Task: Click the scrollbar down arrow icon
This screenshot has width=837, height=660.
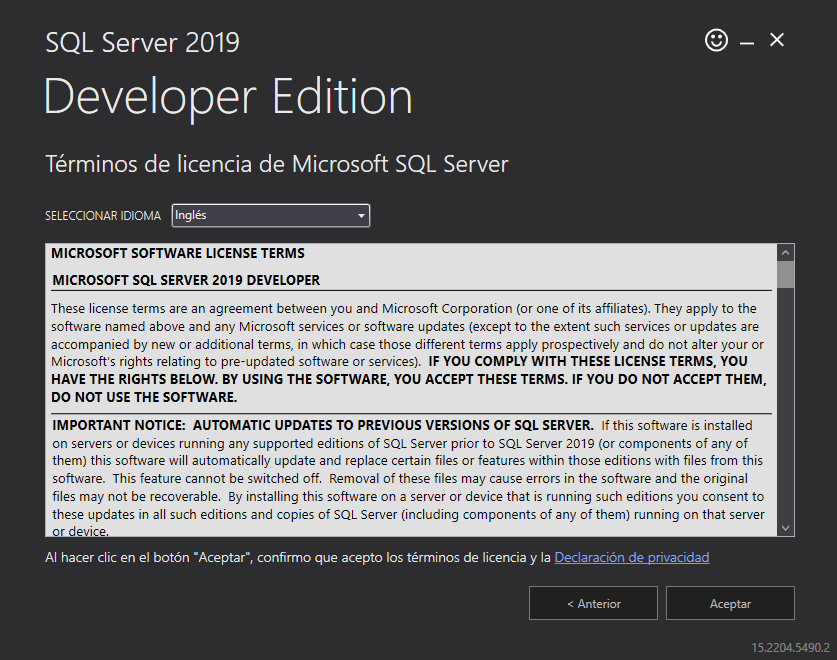Action: (x=783, y=527)
